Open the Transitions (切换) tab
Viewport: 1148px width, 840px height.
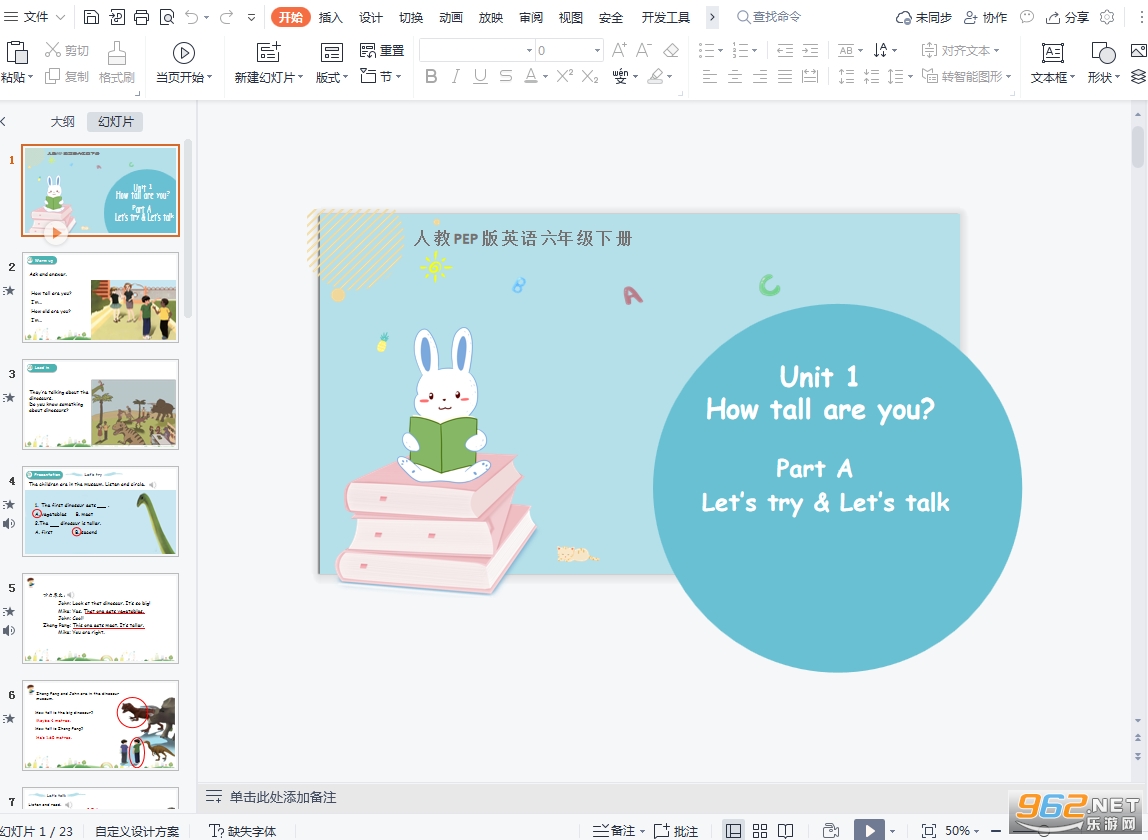coord(411,17)
